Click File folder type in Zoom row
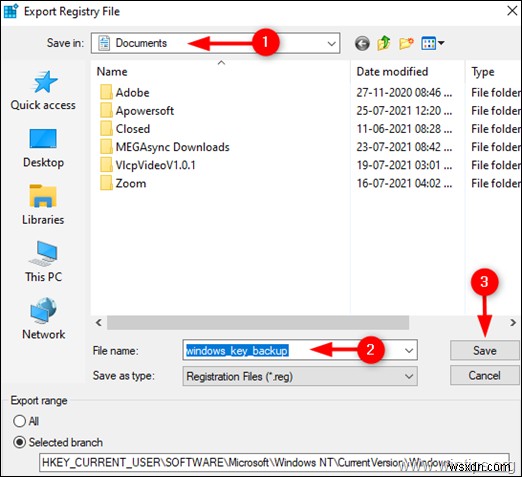 [495, 183]
